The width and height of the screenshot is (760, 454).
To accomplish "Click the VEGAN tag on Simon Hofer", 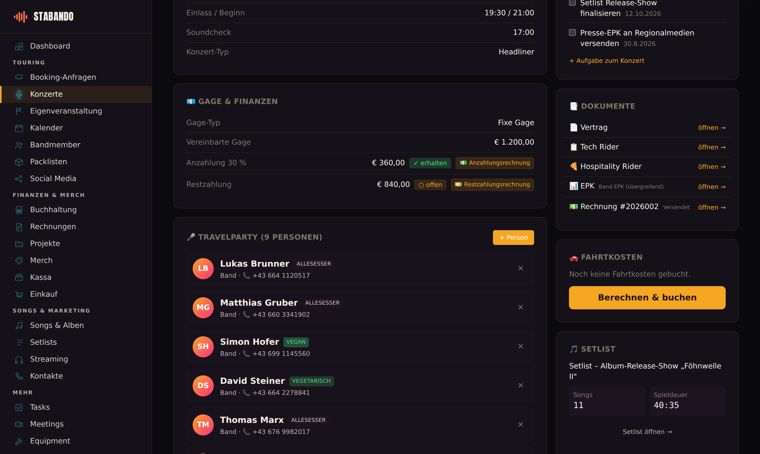I will click(x=296, y=342).
